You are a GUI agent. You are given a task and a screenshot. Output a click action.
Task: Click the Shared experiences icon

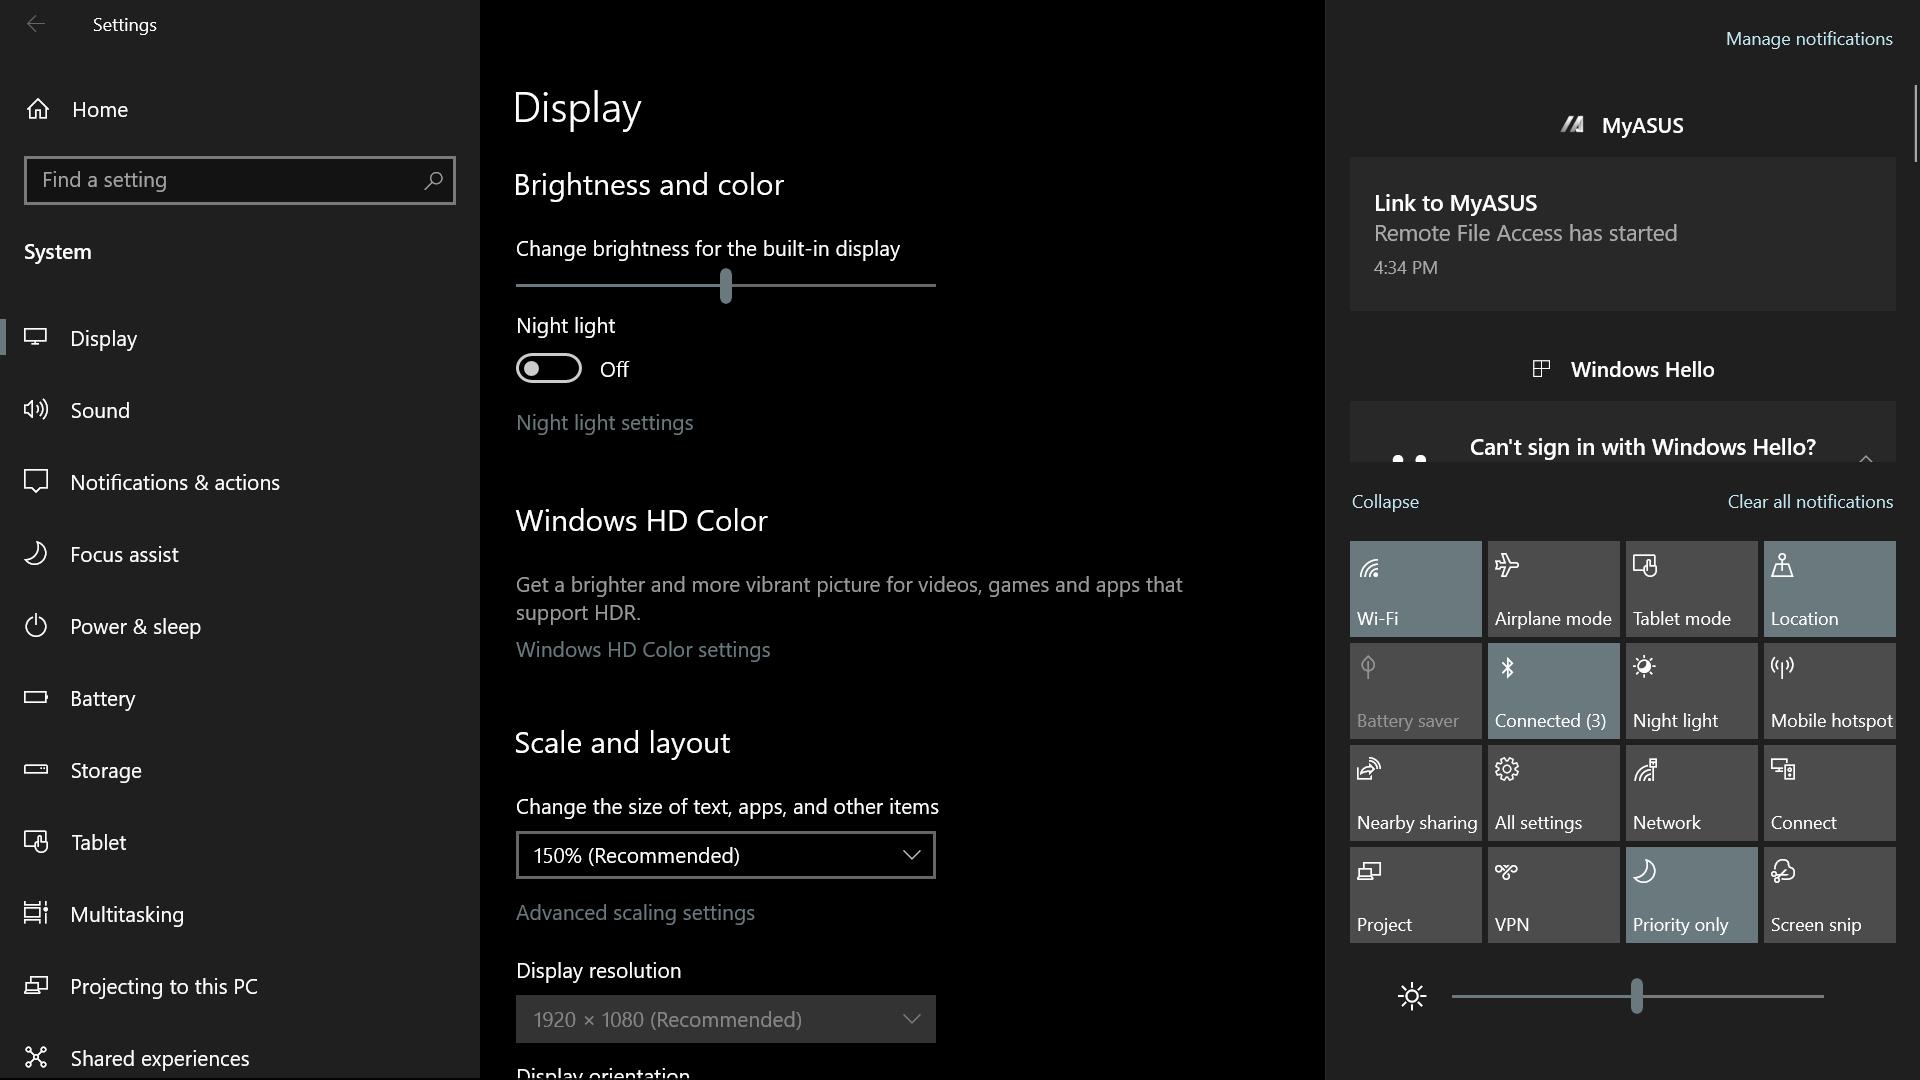[36, 1057]
